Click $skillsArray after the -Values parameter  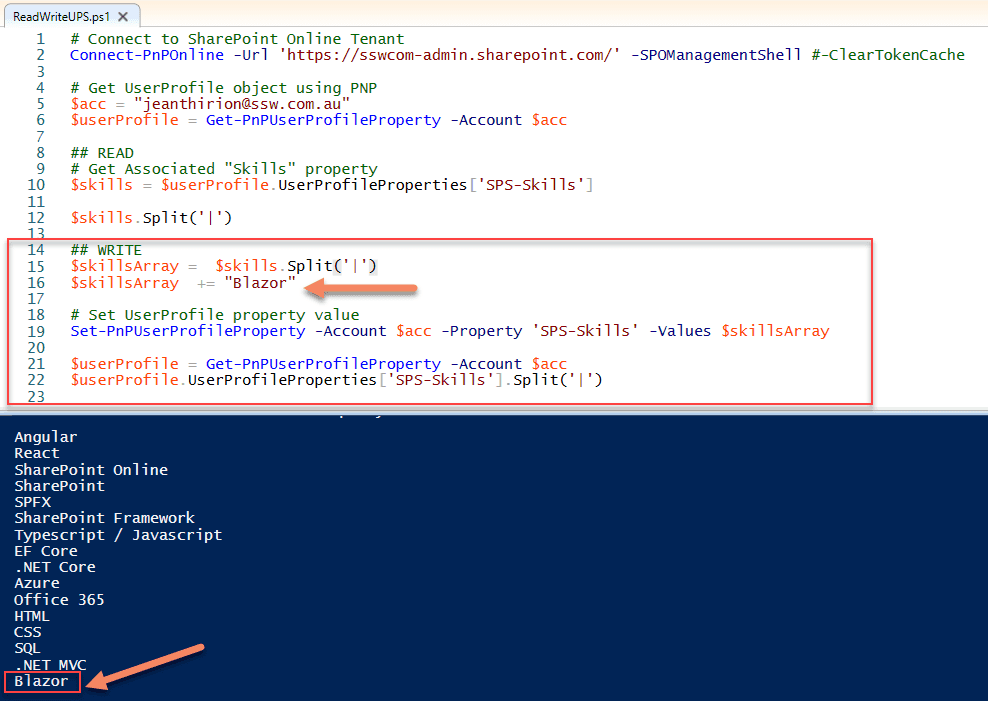(x=775, y=331)
